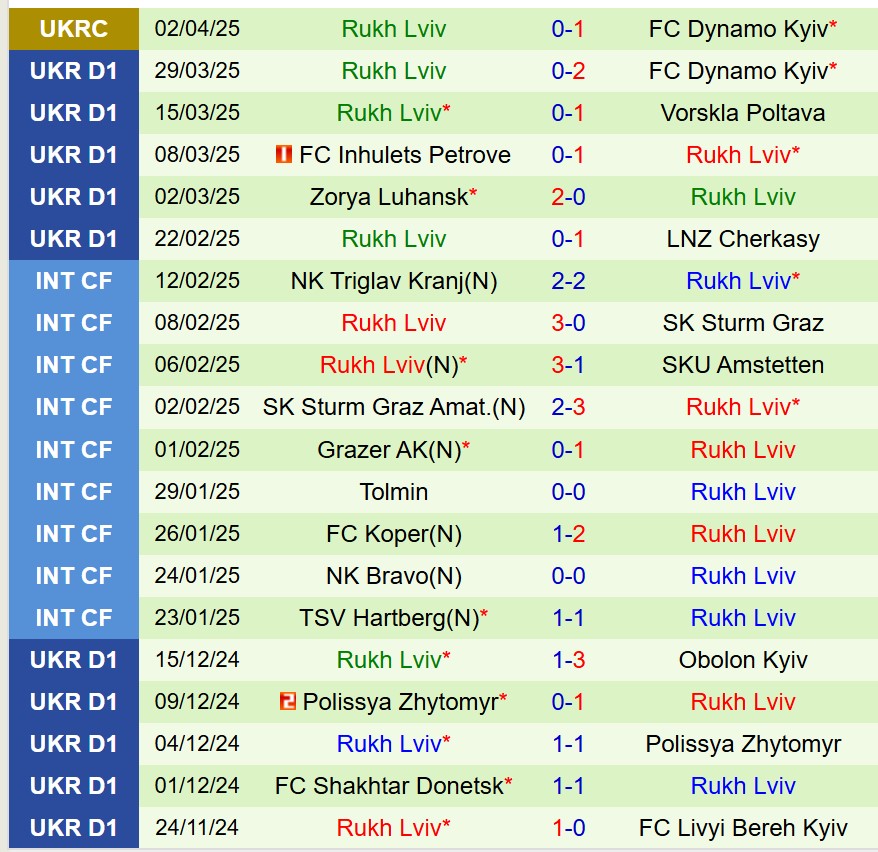
Task: View the 1-3 score versus Obolon Kyiv
Action: [x=568, y=660]
